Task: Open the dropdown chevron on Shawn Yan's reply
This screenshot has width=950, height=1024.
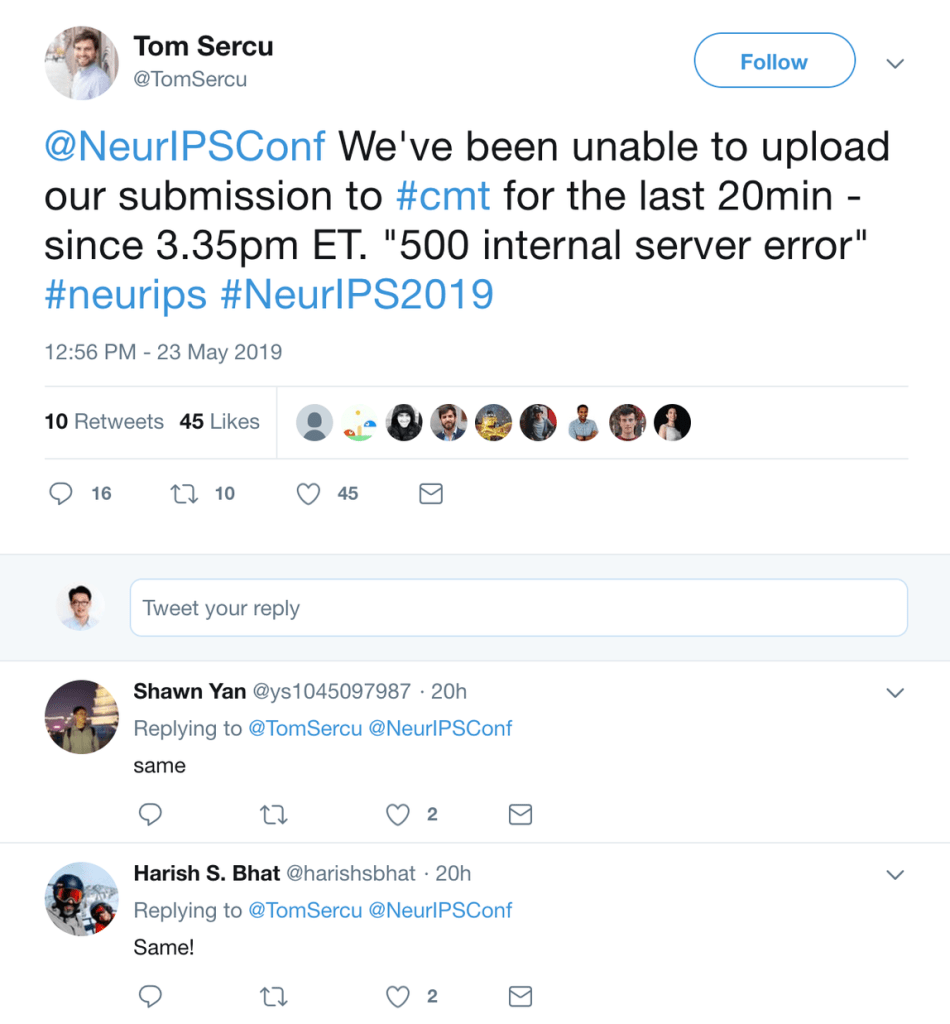Action: point(895,692)
